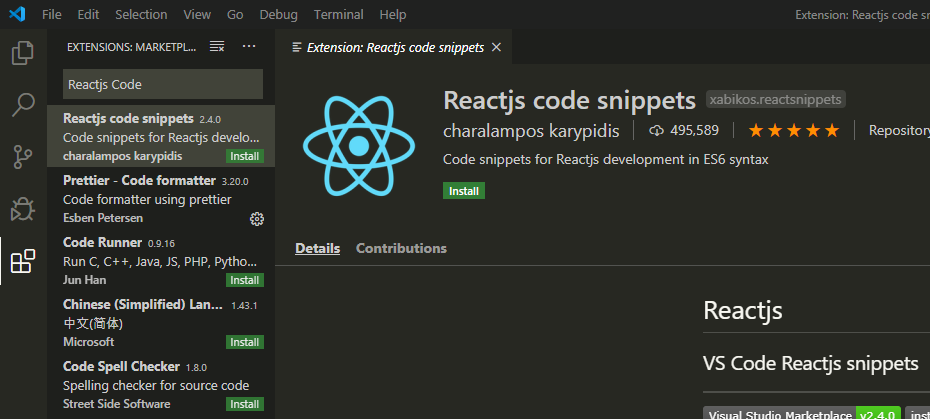Click the React atom logo image
The width and height of the screenshot is (930, 419).
[359, 145]
